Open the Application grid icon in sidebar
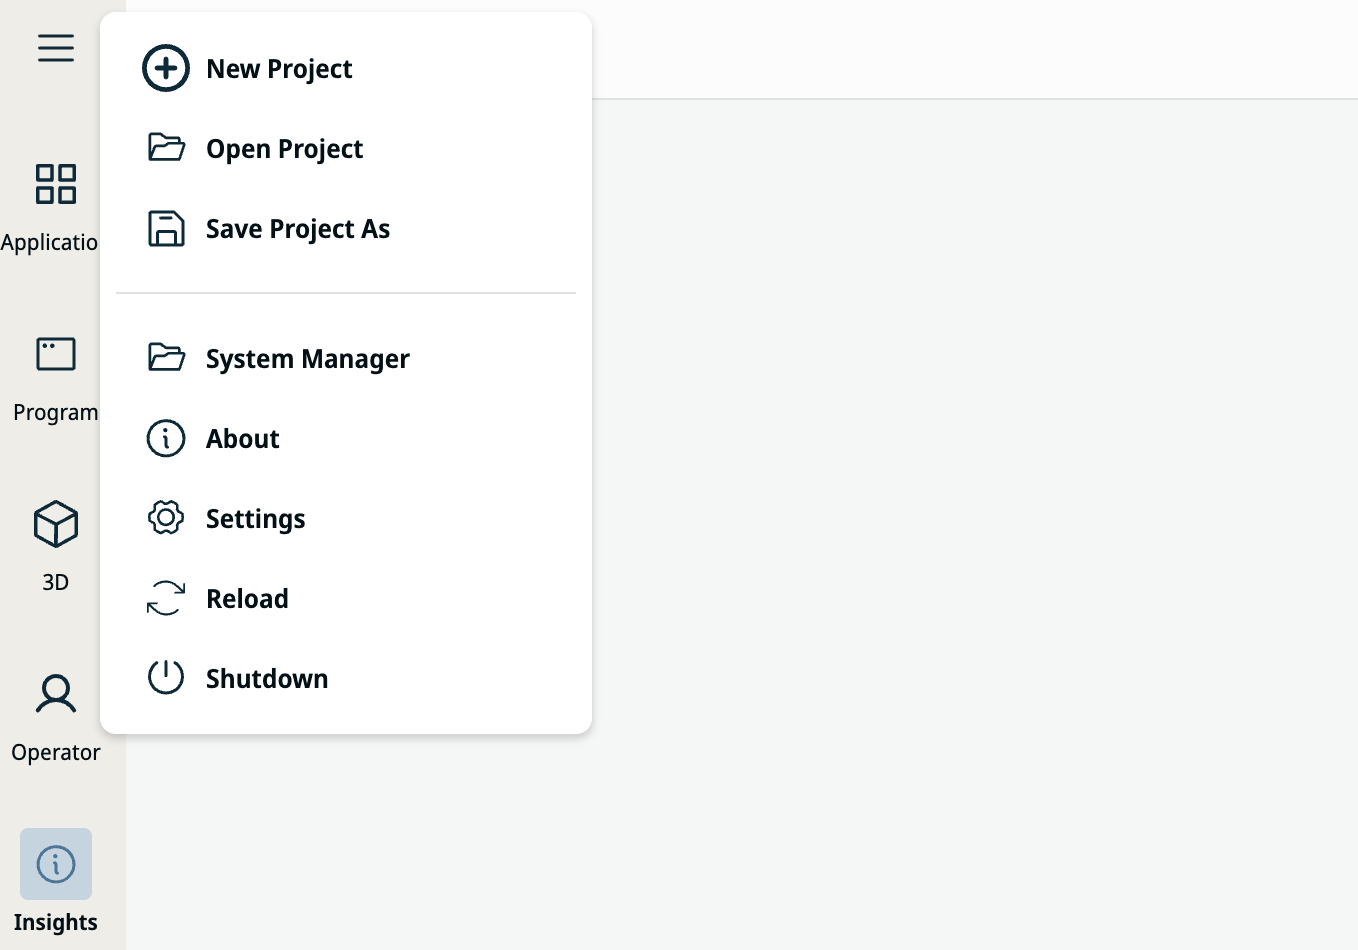Image resolution: width=1358 pixels, height=950 pixels. 56,184
